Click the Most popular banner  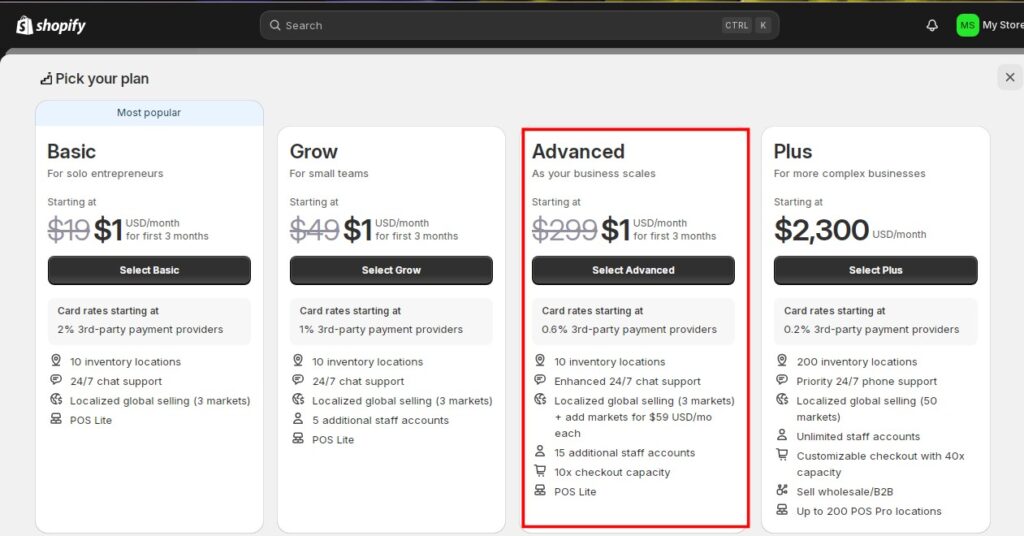pyautogui.click(x=149, y=113)
